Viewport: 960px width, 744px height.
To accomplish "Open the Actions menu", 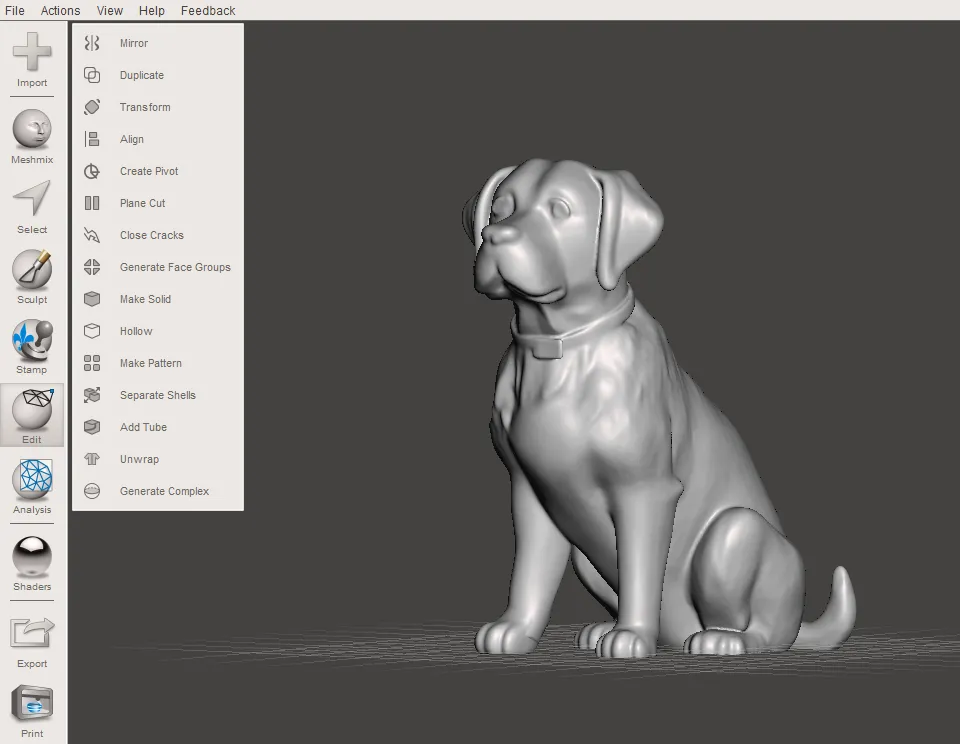I will point(60,10).
